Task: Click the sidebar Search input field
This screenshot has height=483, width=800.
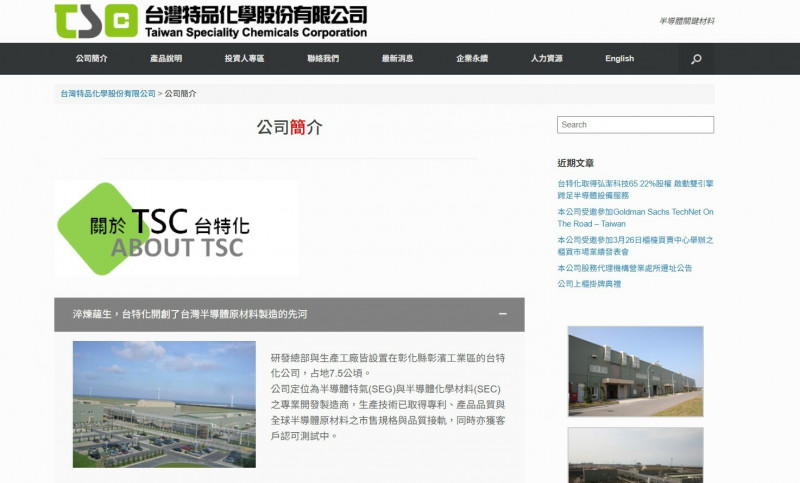Action: 635,125
